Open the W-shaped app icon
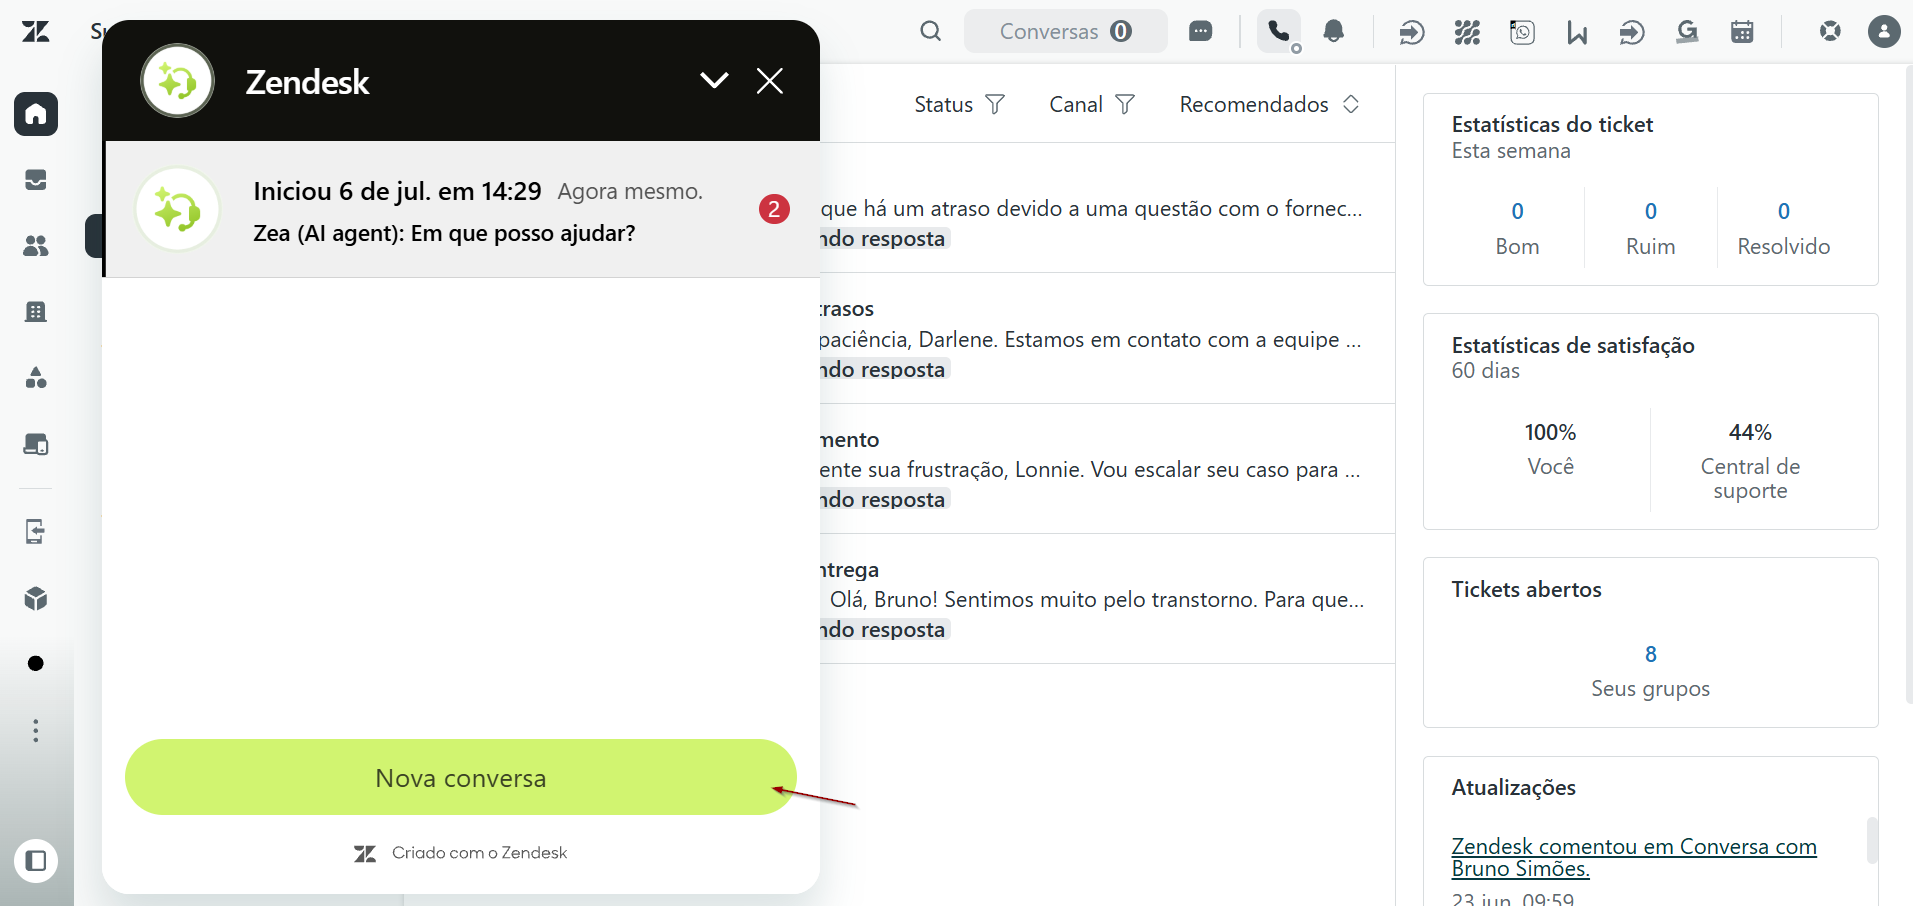 (x=1577, y=33)
